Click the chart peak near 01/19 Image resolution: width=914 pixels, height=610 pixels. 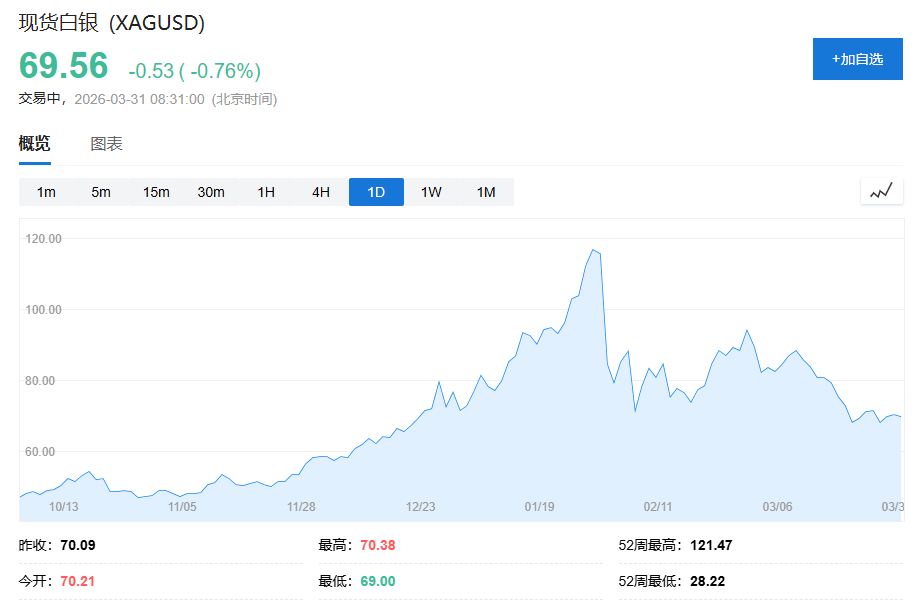click(594, 250)
